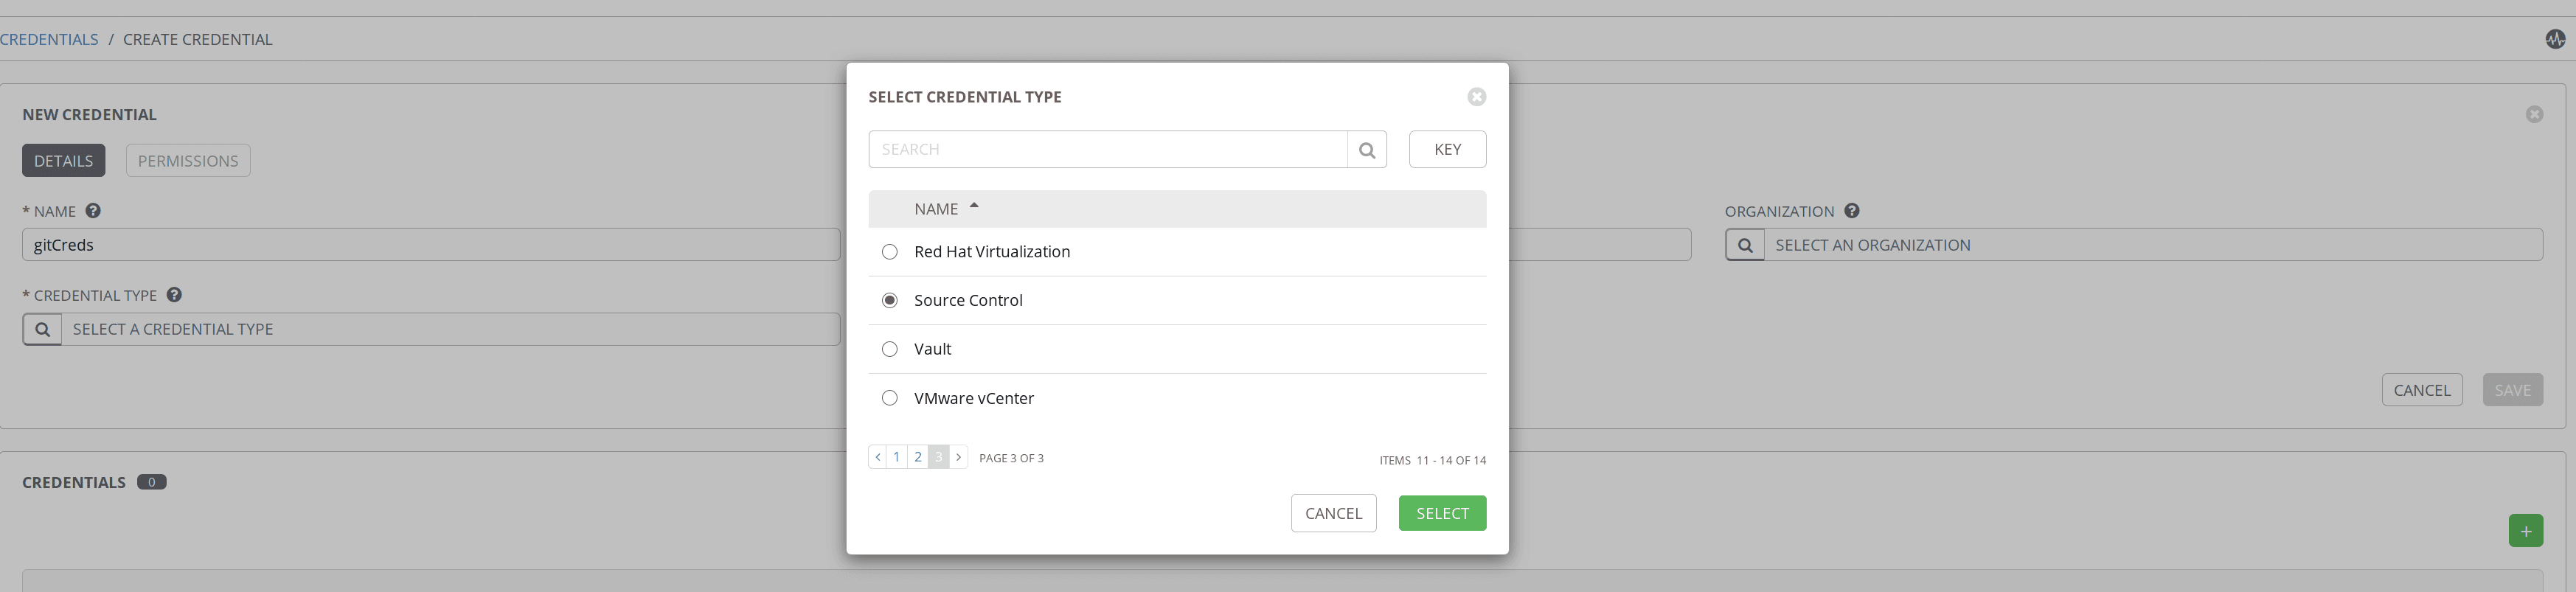The image size is (2576, 592).
Task: Click the search magnifier in credential type dialog
Action: 1366,150
